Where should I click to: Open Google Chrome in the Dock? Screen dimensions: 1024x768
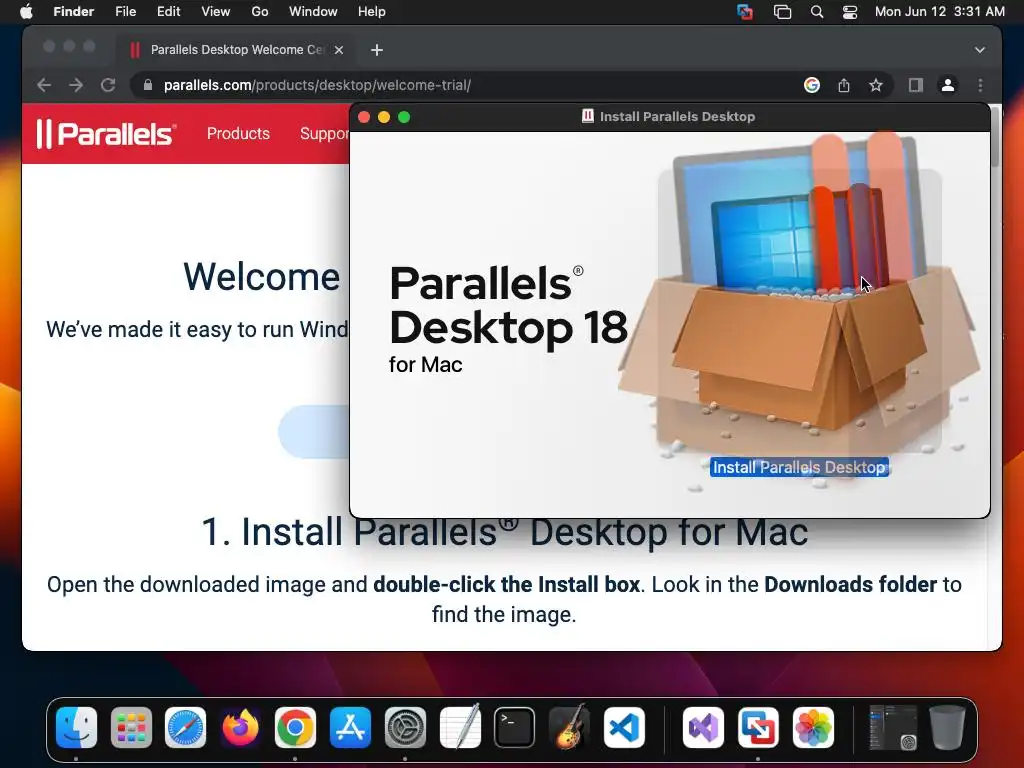click(295, 727)
